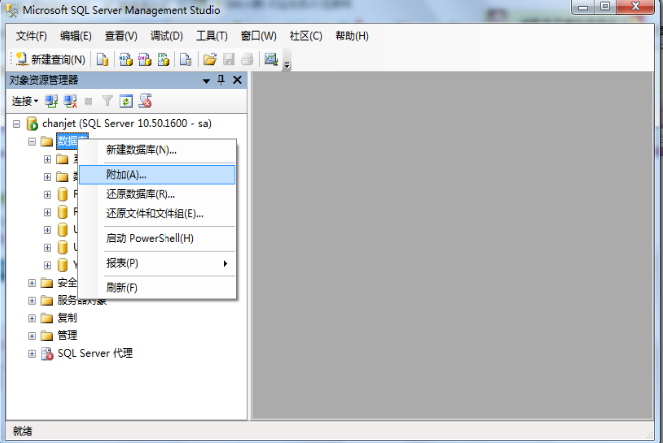The height and width of the screenshot is (443, 663).
Task: Open the 编辑(E) menu
Action: click(76, 36)
